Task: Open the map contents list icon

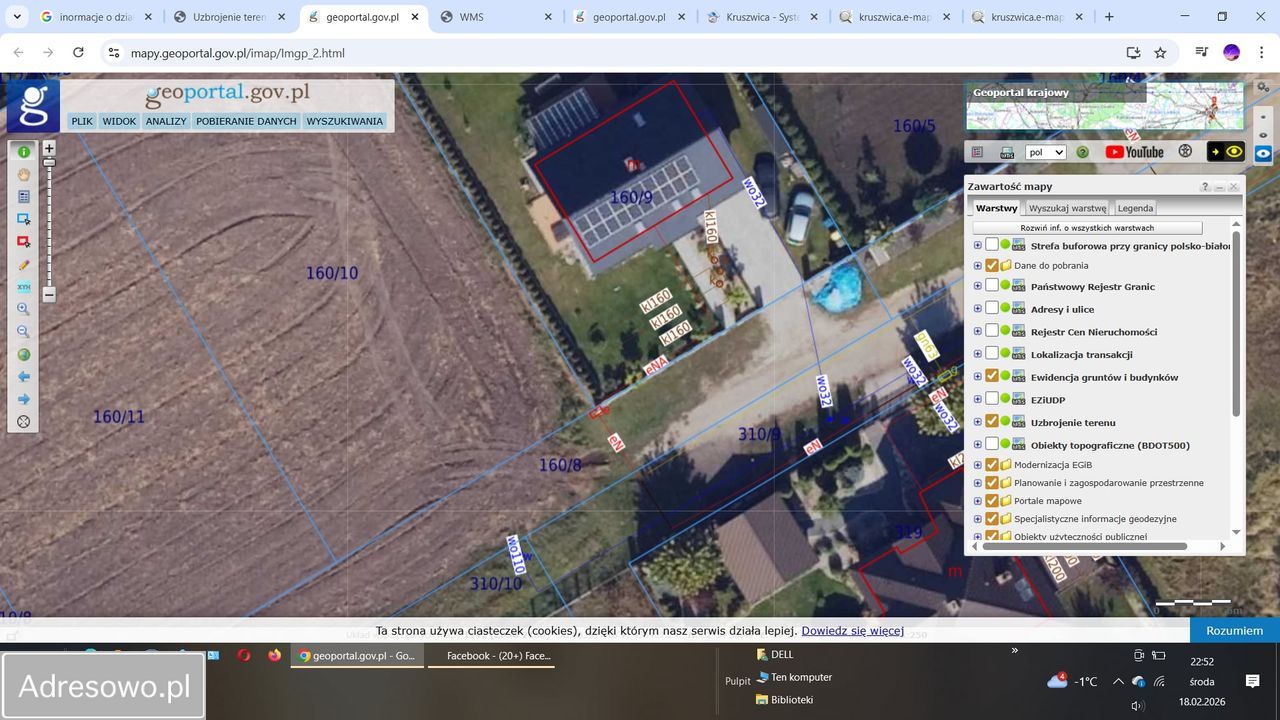Action: 978,152
